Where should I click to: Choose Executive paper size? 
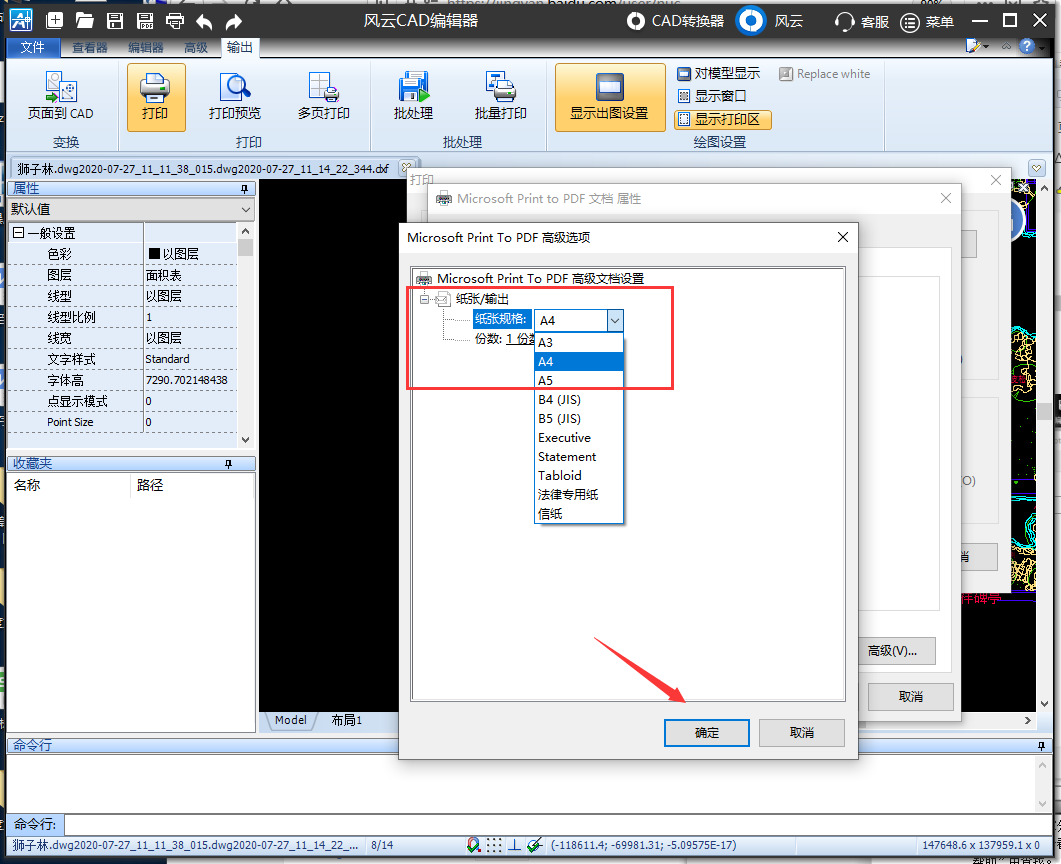point(579,438)
